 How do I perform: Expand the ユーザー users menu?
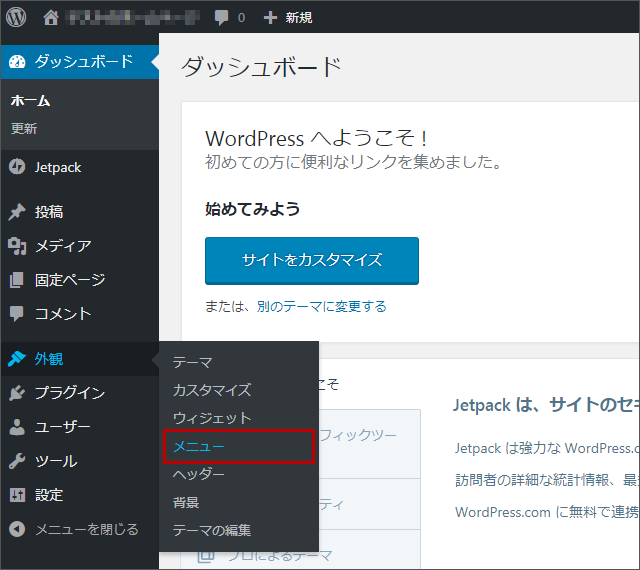[x=63, y=427]
